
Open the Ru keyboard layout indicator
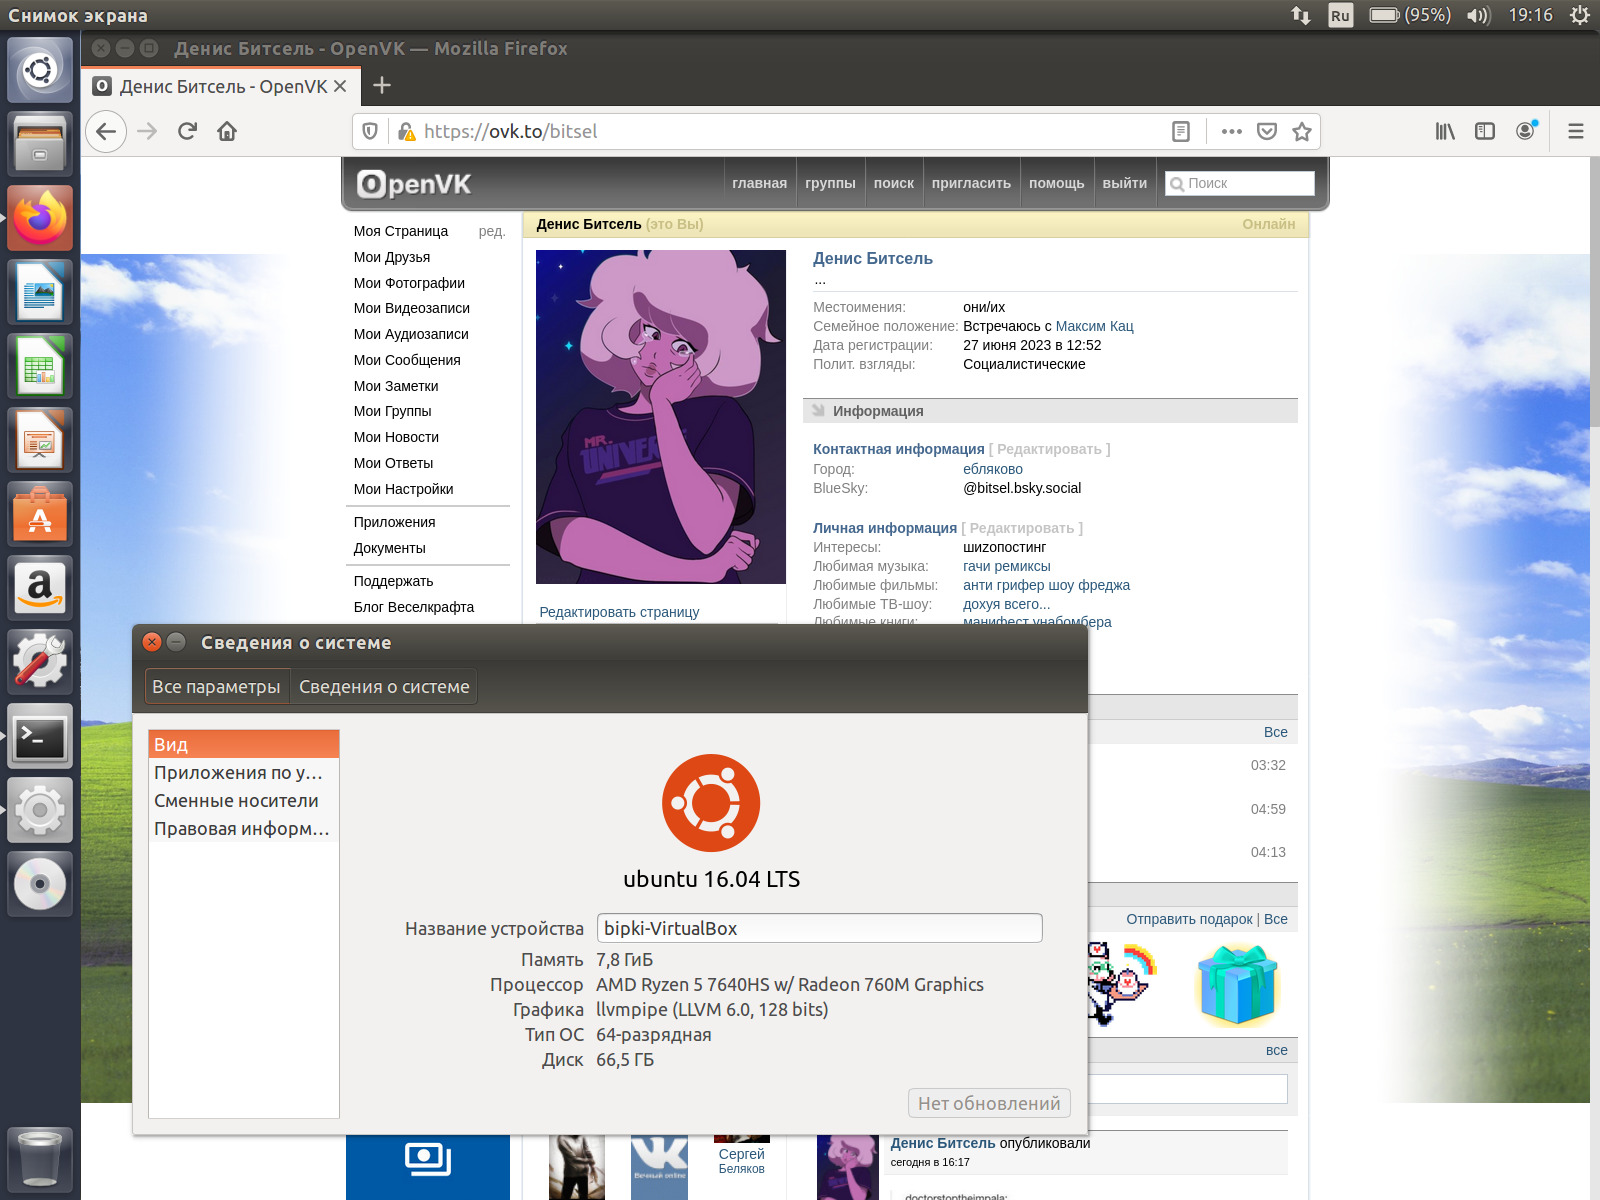(x=1340, y=15)
